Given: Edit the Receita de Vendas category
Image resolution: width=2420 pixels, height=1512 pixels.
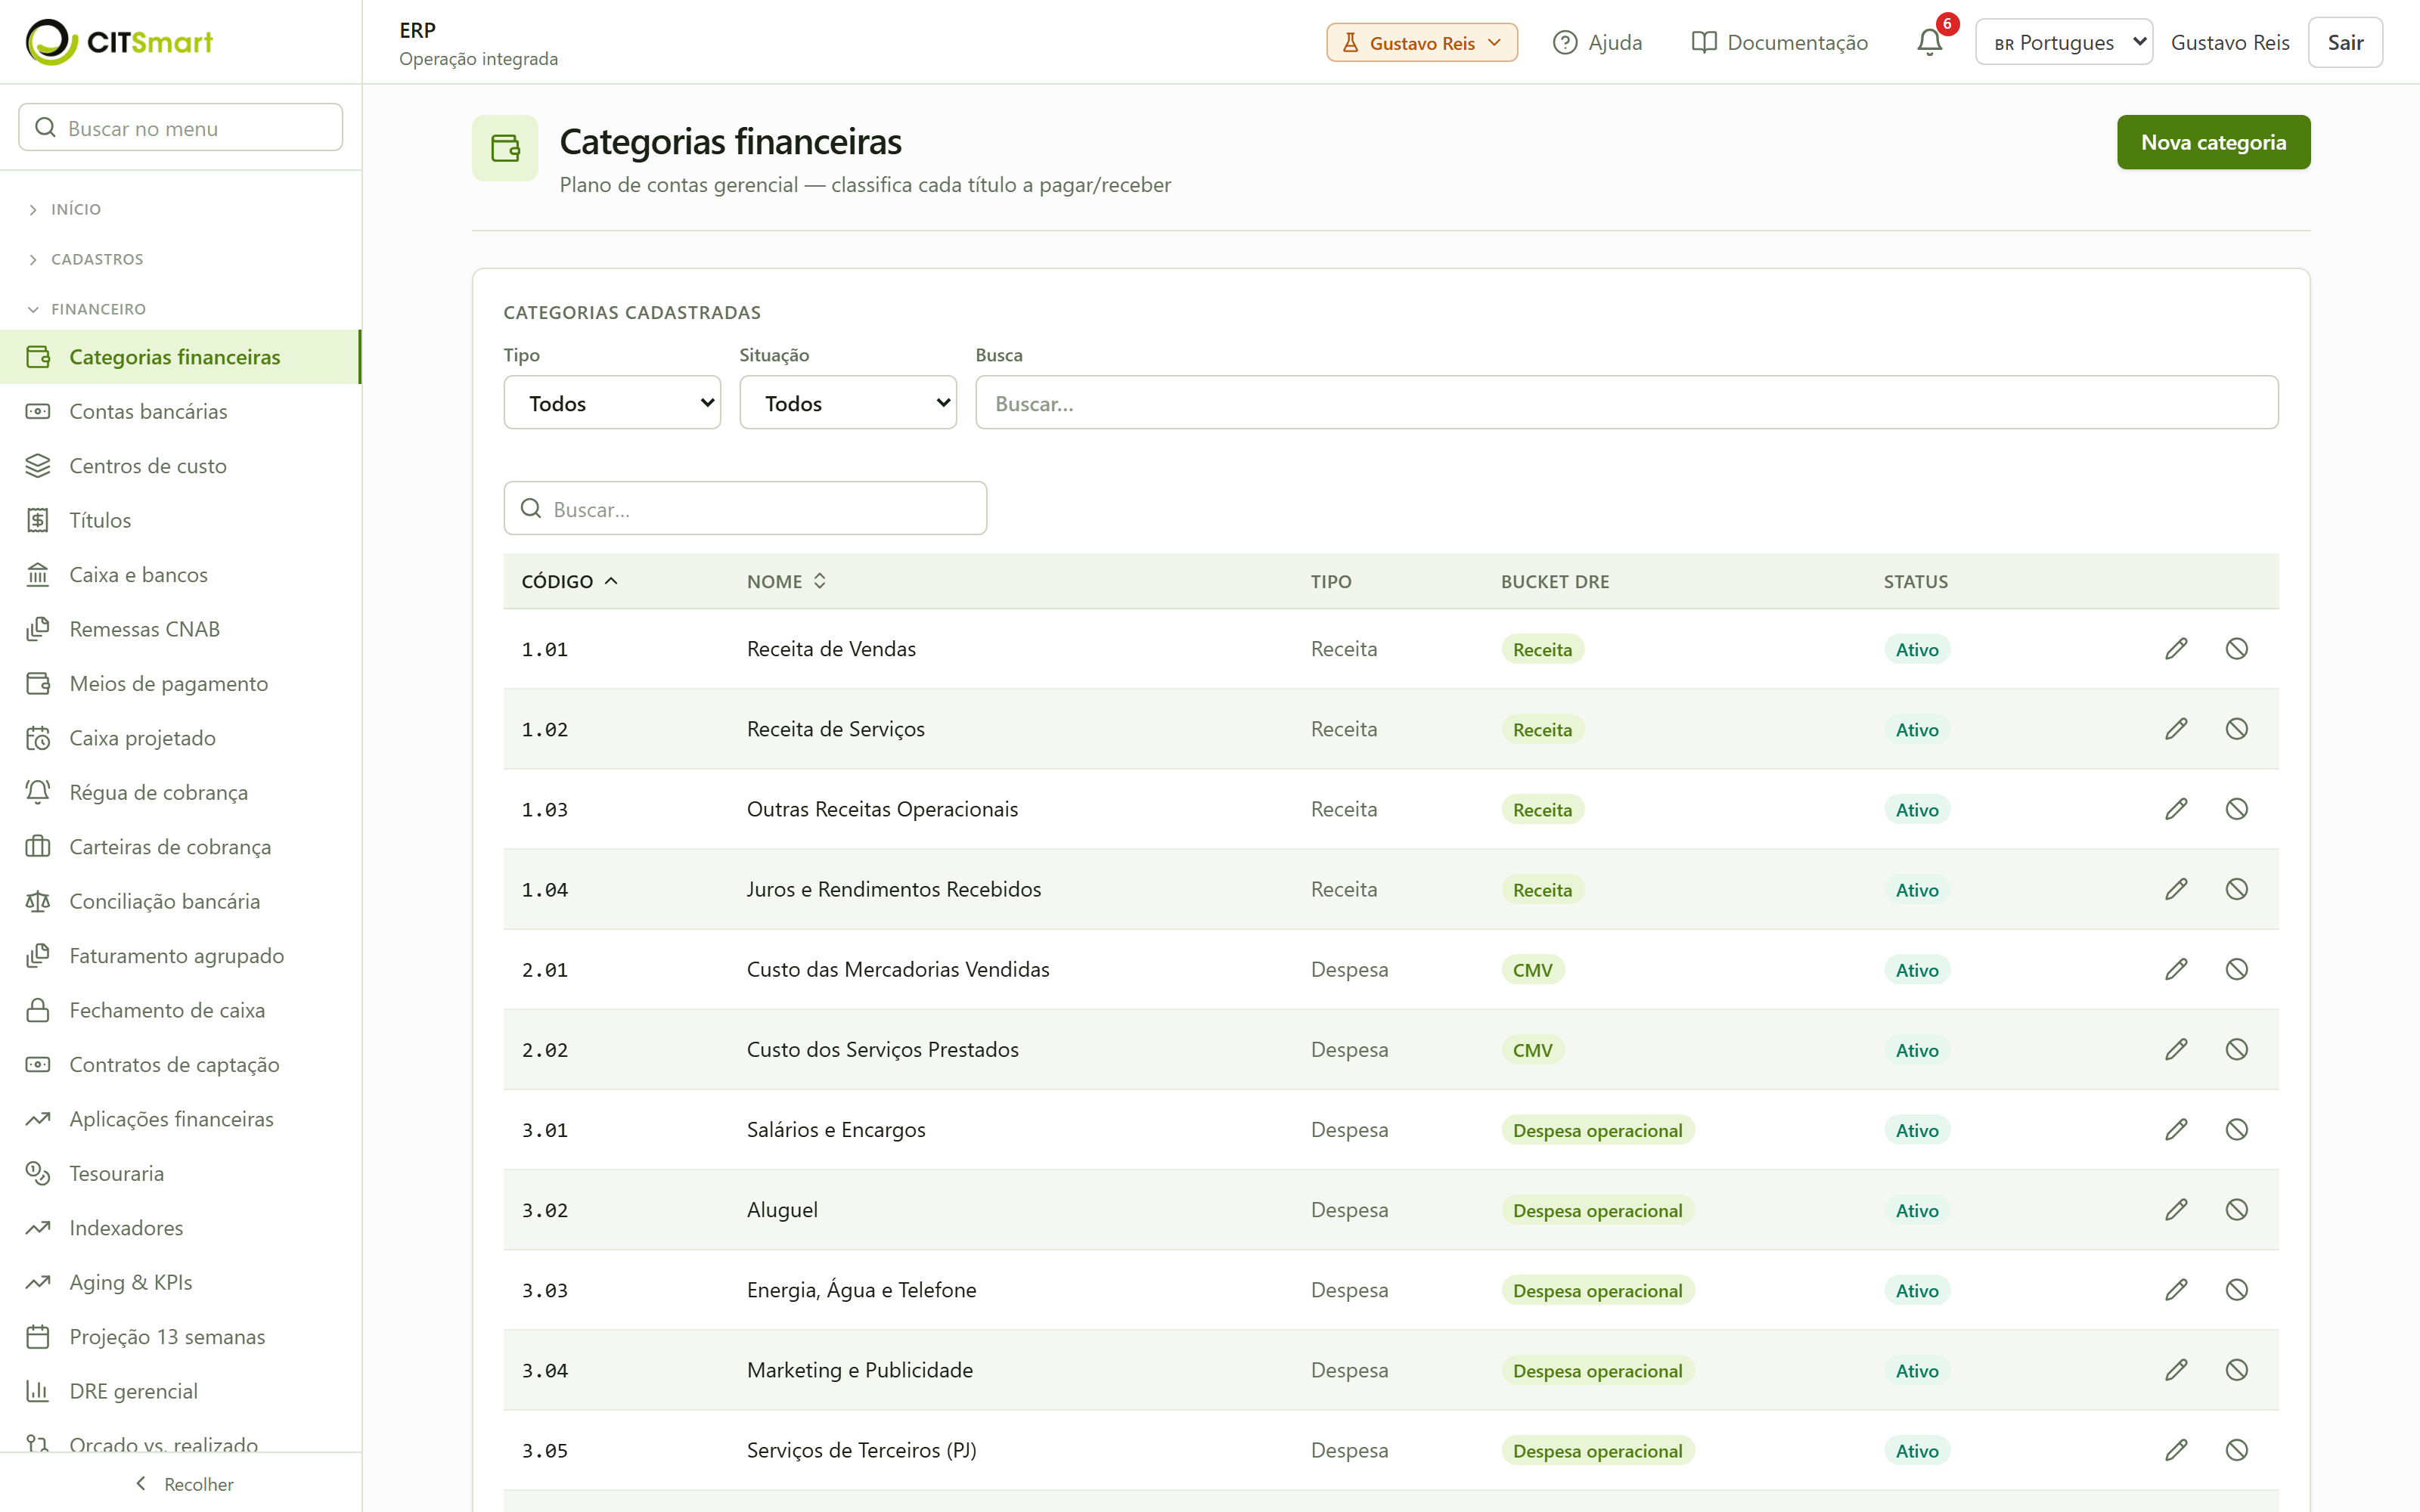Looking at the screenshot, I should pos(2176,649).
